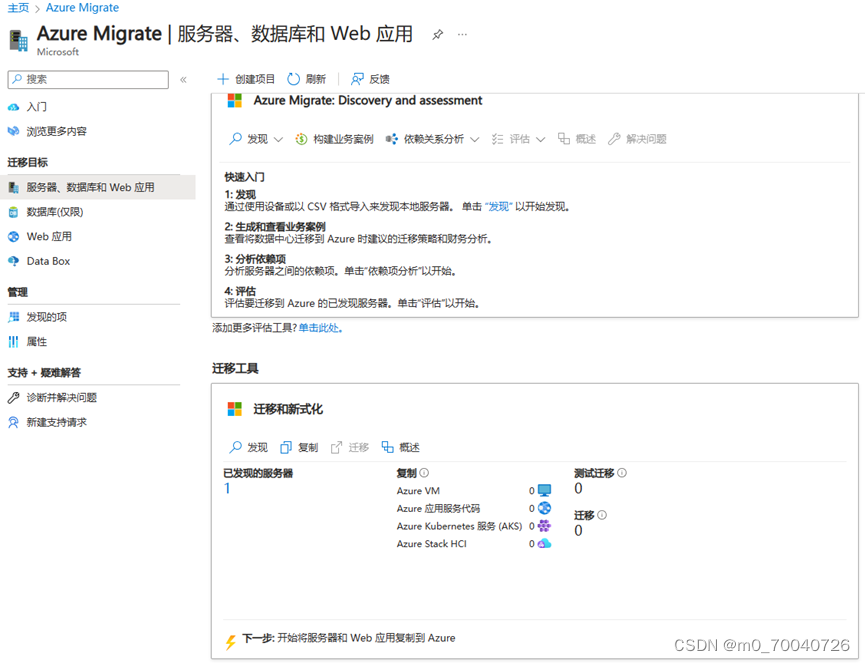The image size is (865, 663).
Task: Click the 创建项目 plus button
Action: [246, 79]
